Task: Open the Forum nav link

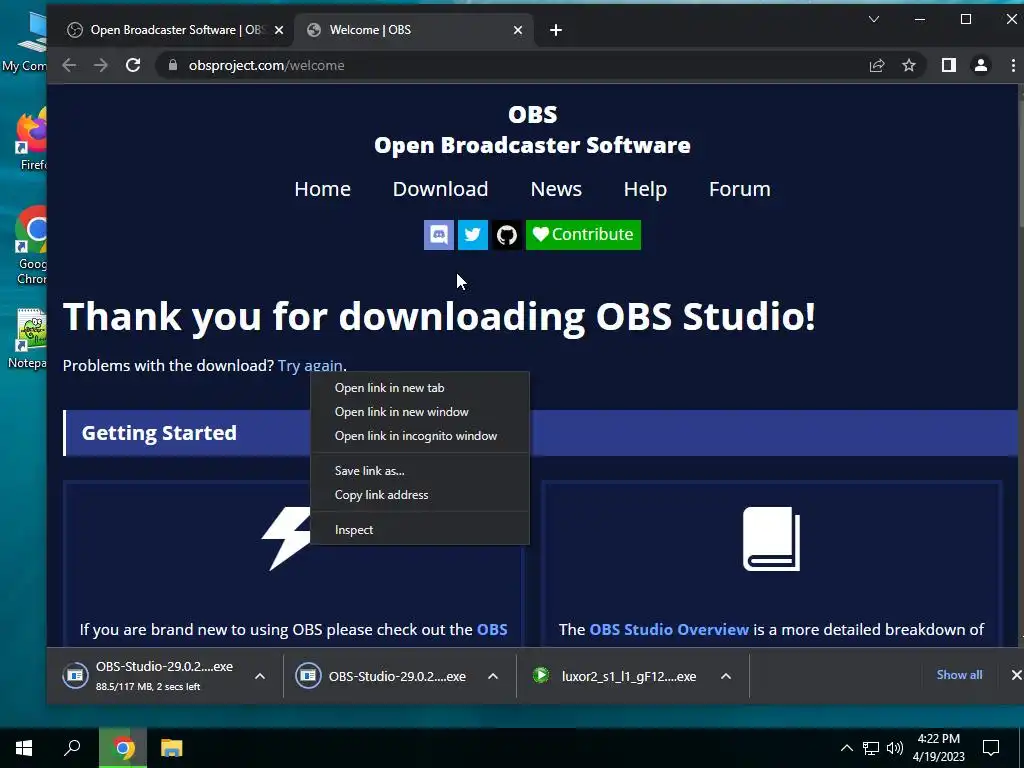Action: tap(740, 189)
